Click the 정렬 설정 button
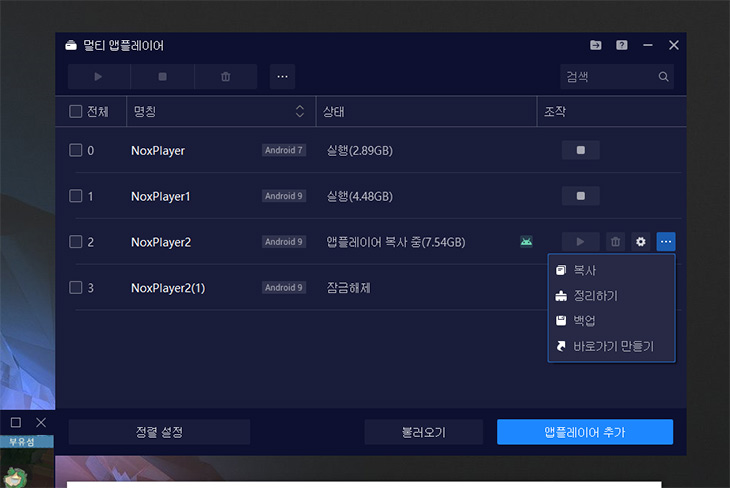Image resolution: width=730 pixels, height=488 pixels. point(159,432)
